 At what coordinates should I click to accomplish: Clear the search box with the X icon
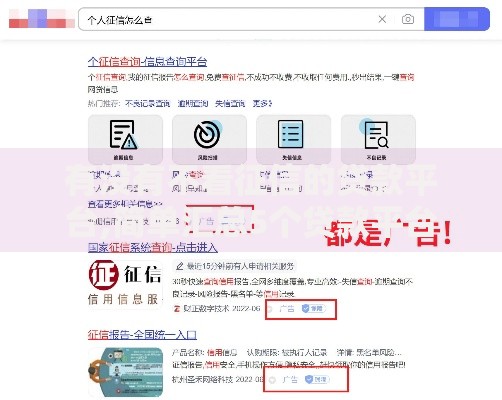tap(382, 19)
